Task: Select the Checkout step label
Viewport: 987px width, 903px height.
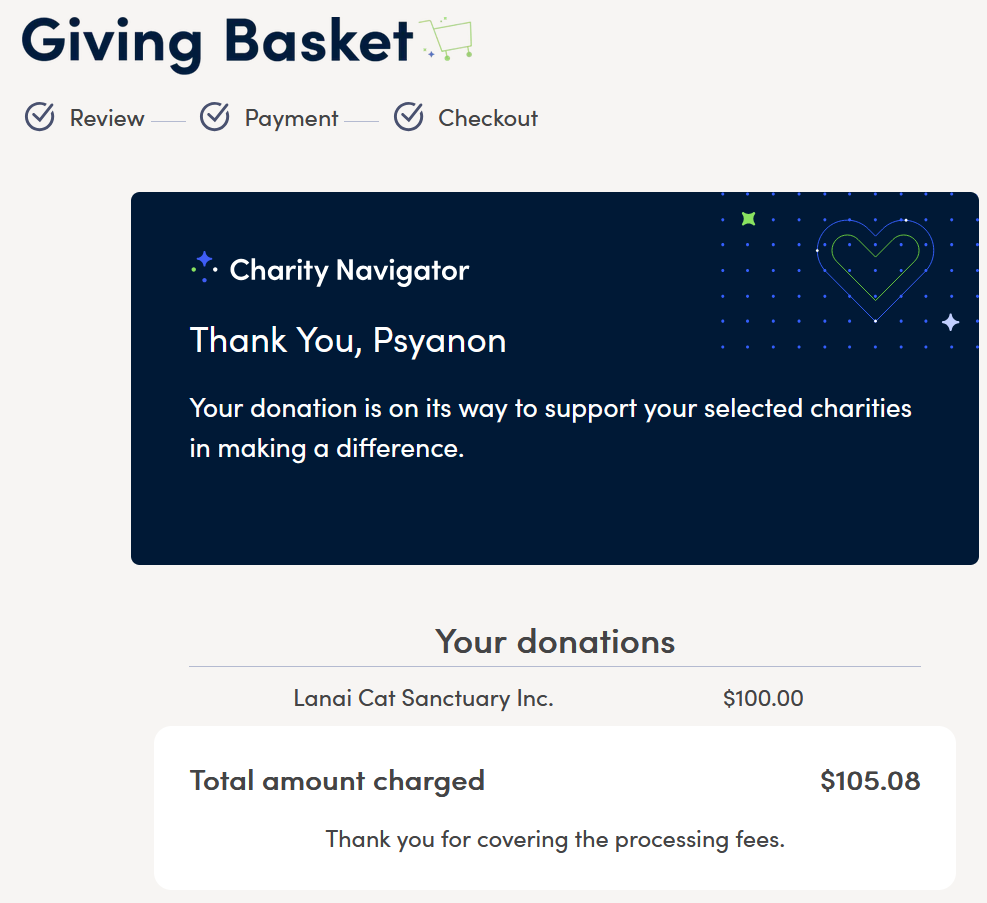Action: pyautogui.click(x=488, y=118)
